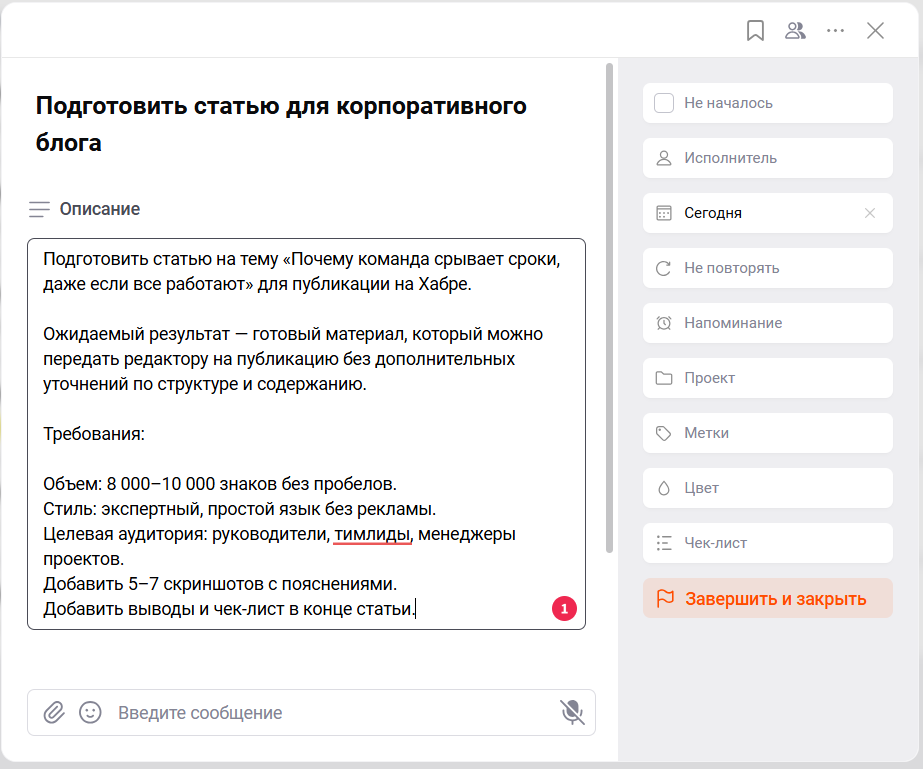Click the line 'Добавить 5–7 скриншотов с пояснениями.'

220,584
